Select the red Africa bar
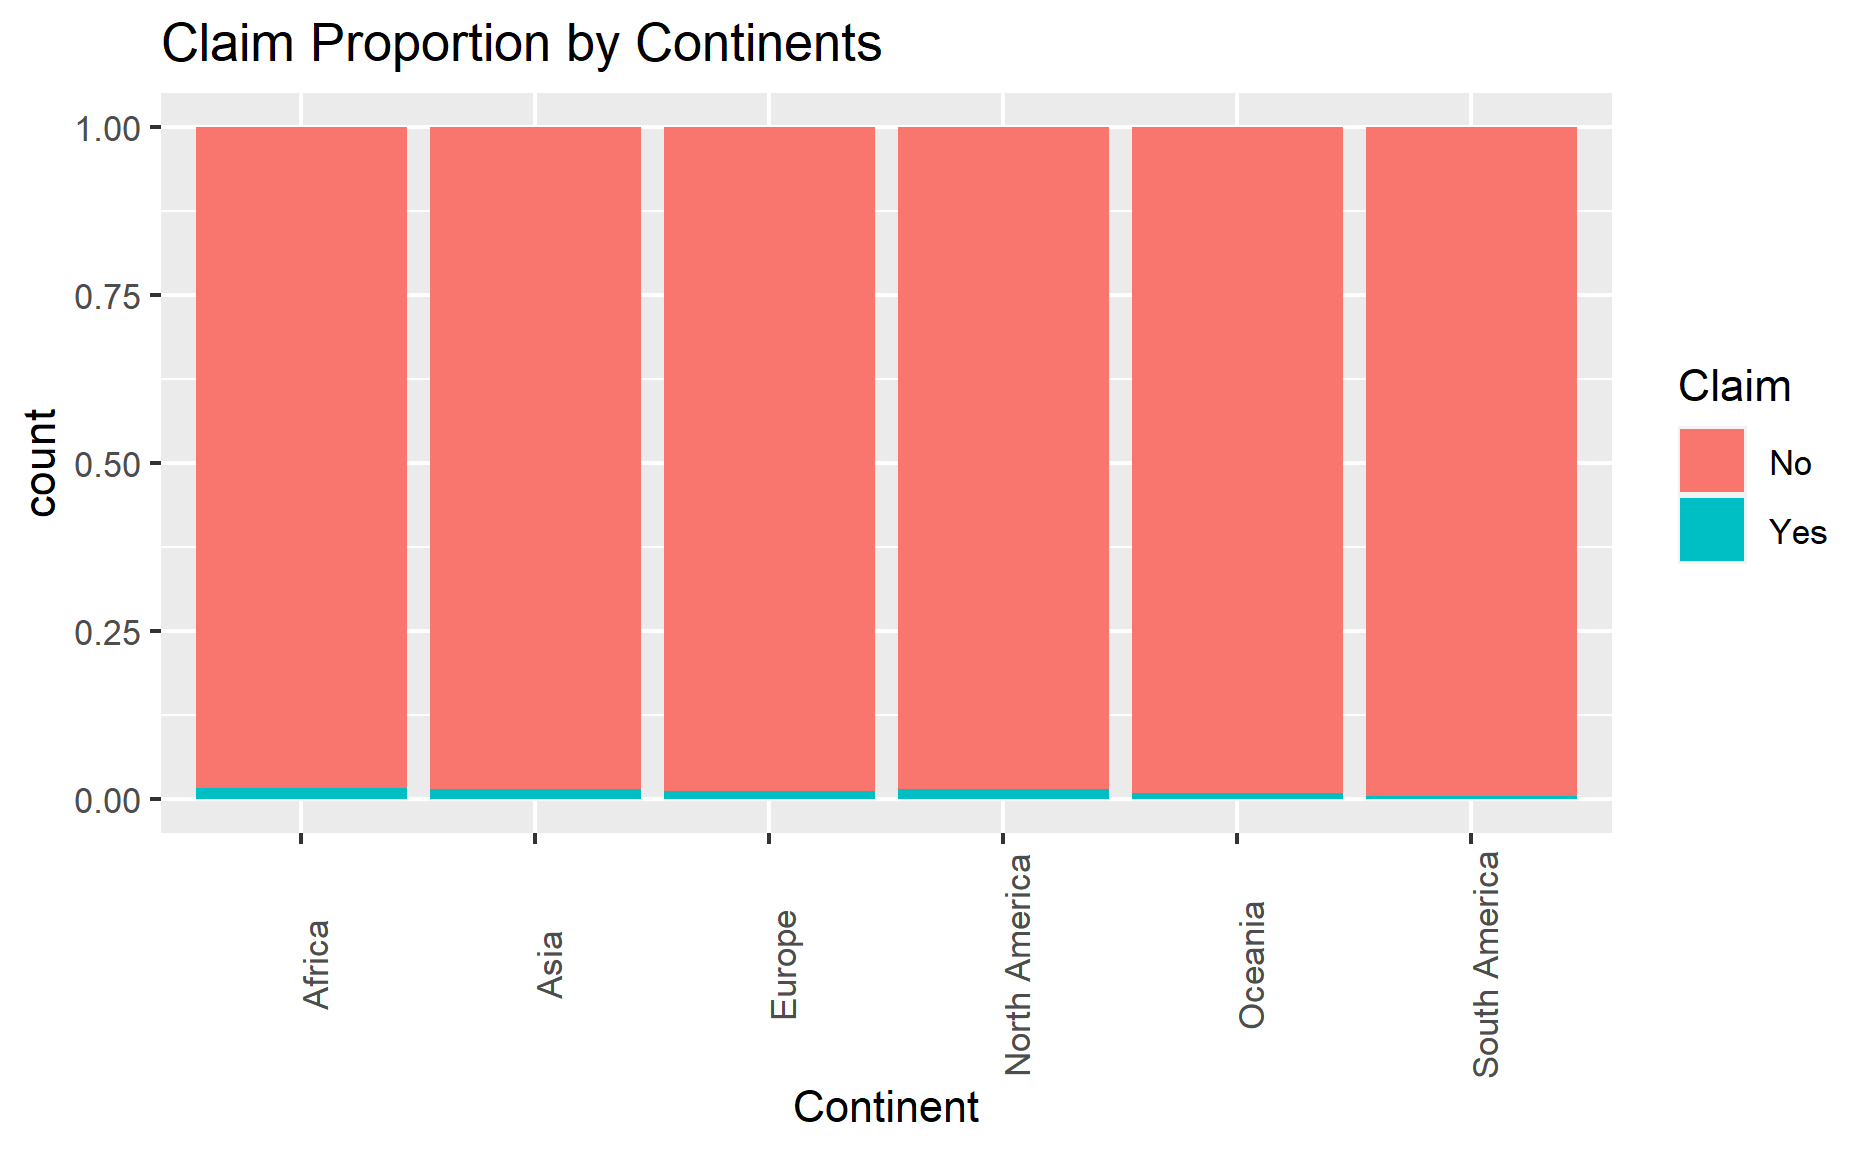Screen dimensions: 1872x1152 click(301, 456)
